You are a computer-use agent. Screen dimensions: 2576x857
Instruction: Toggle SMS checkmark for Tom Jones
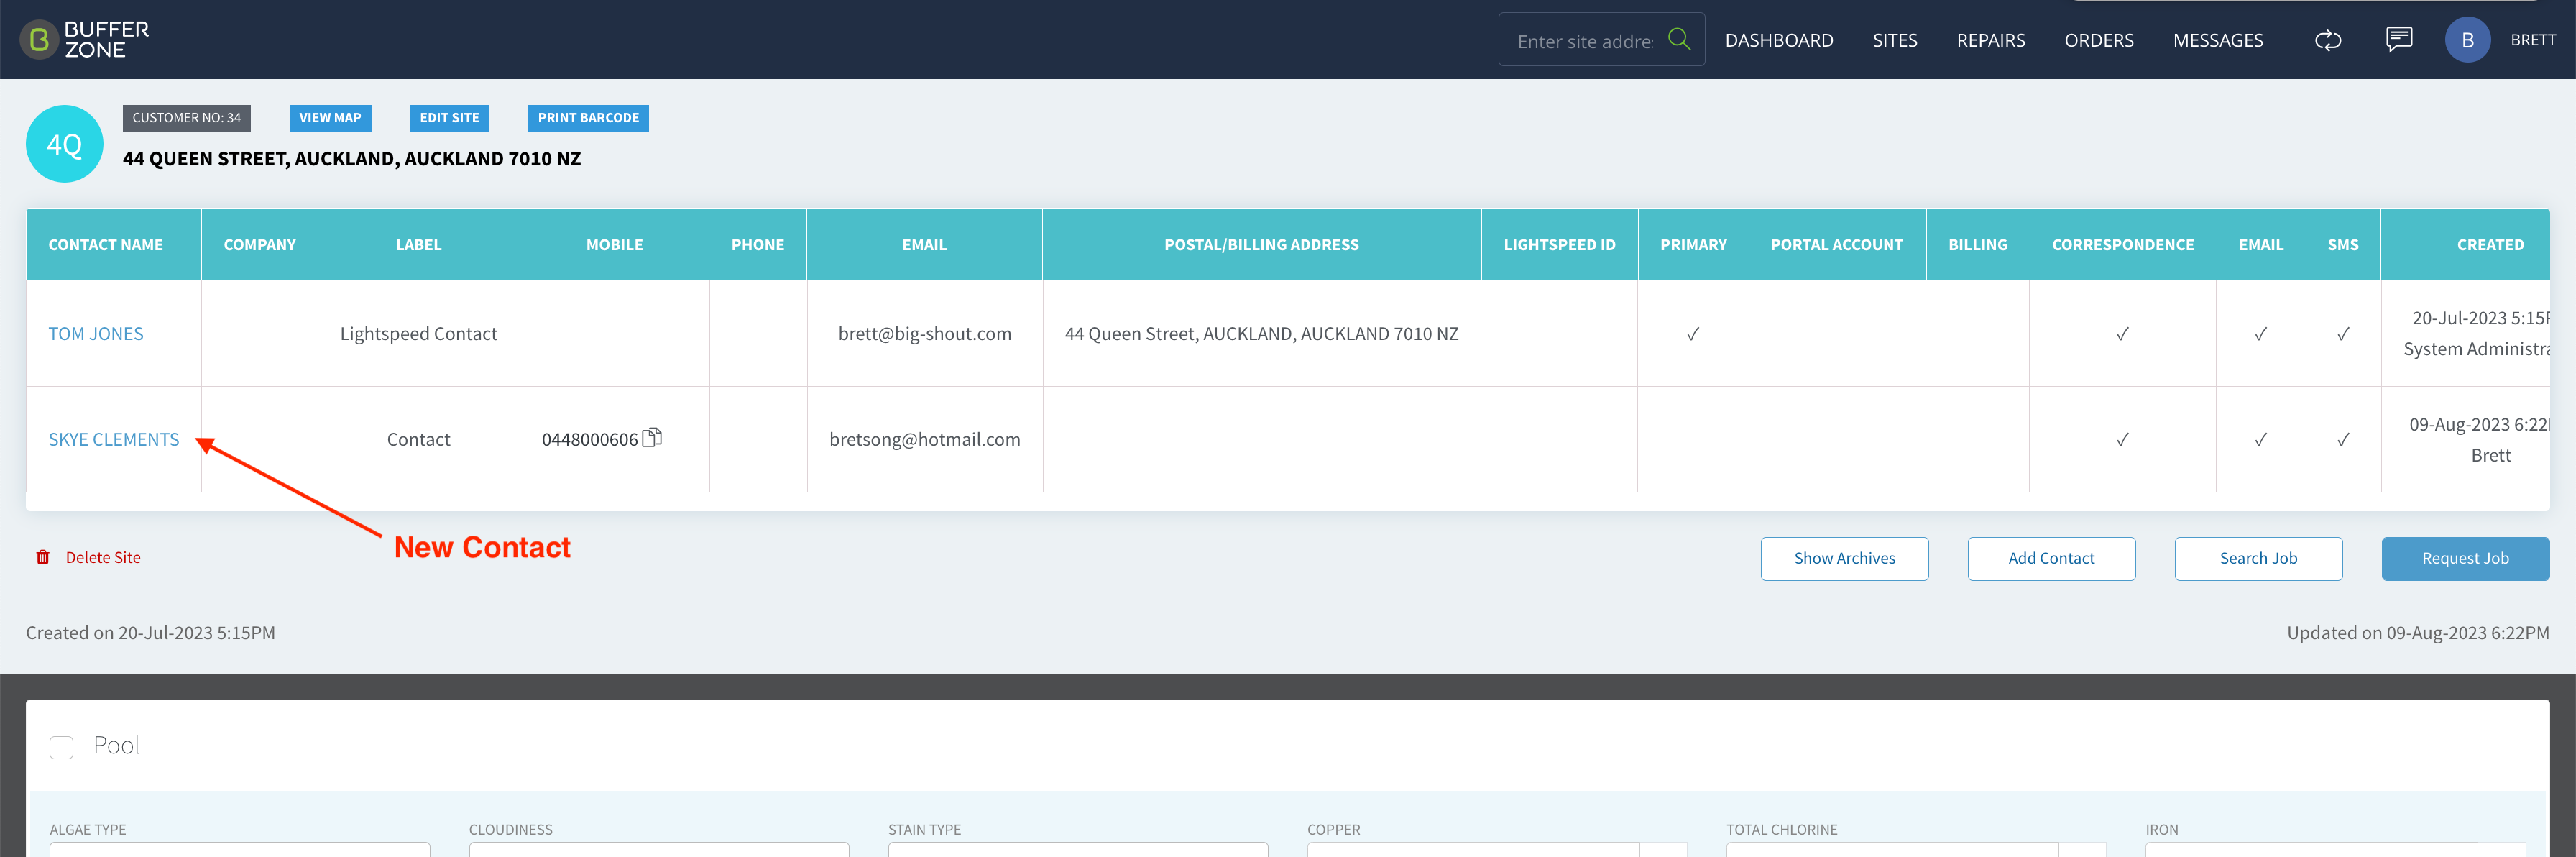(2343, 333)
